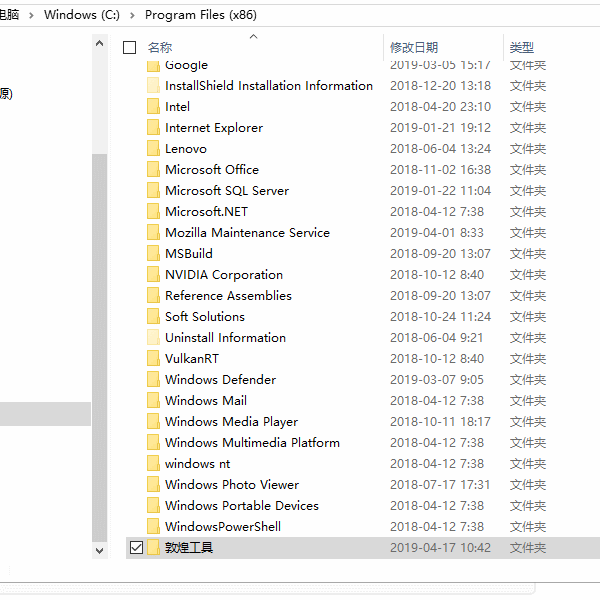600x600 pixels.
Task: Uncheck the 敦煌工具 folder checkbox
Action: [x=136, y=548]
